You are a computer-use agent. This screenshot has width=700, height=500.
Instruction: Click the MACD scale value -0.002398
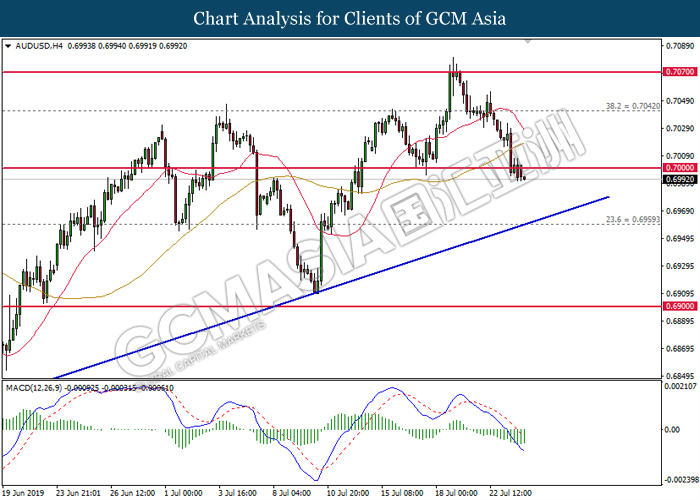pos(681,480)
